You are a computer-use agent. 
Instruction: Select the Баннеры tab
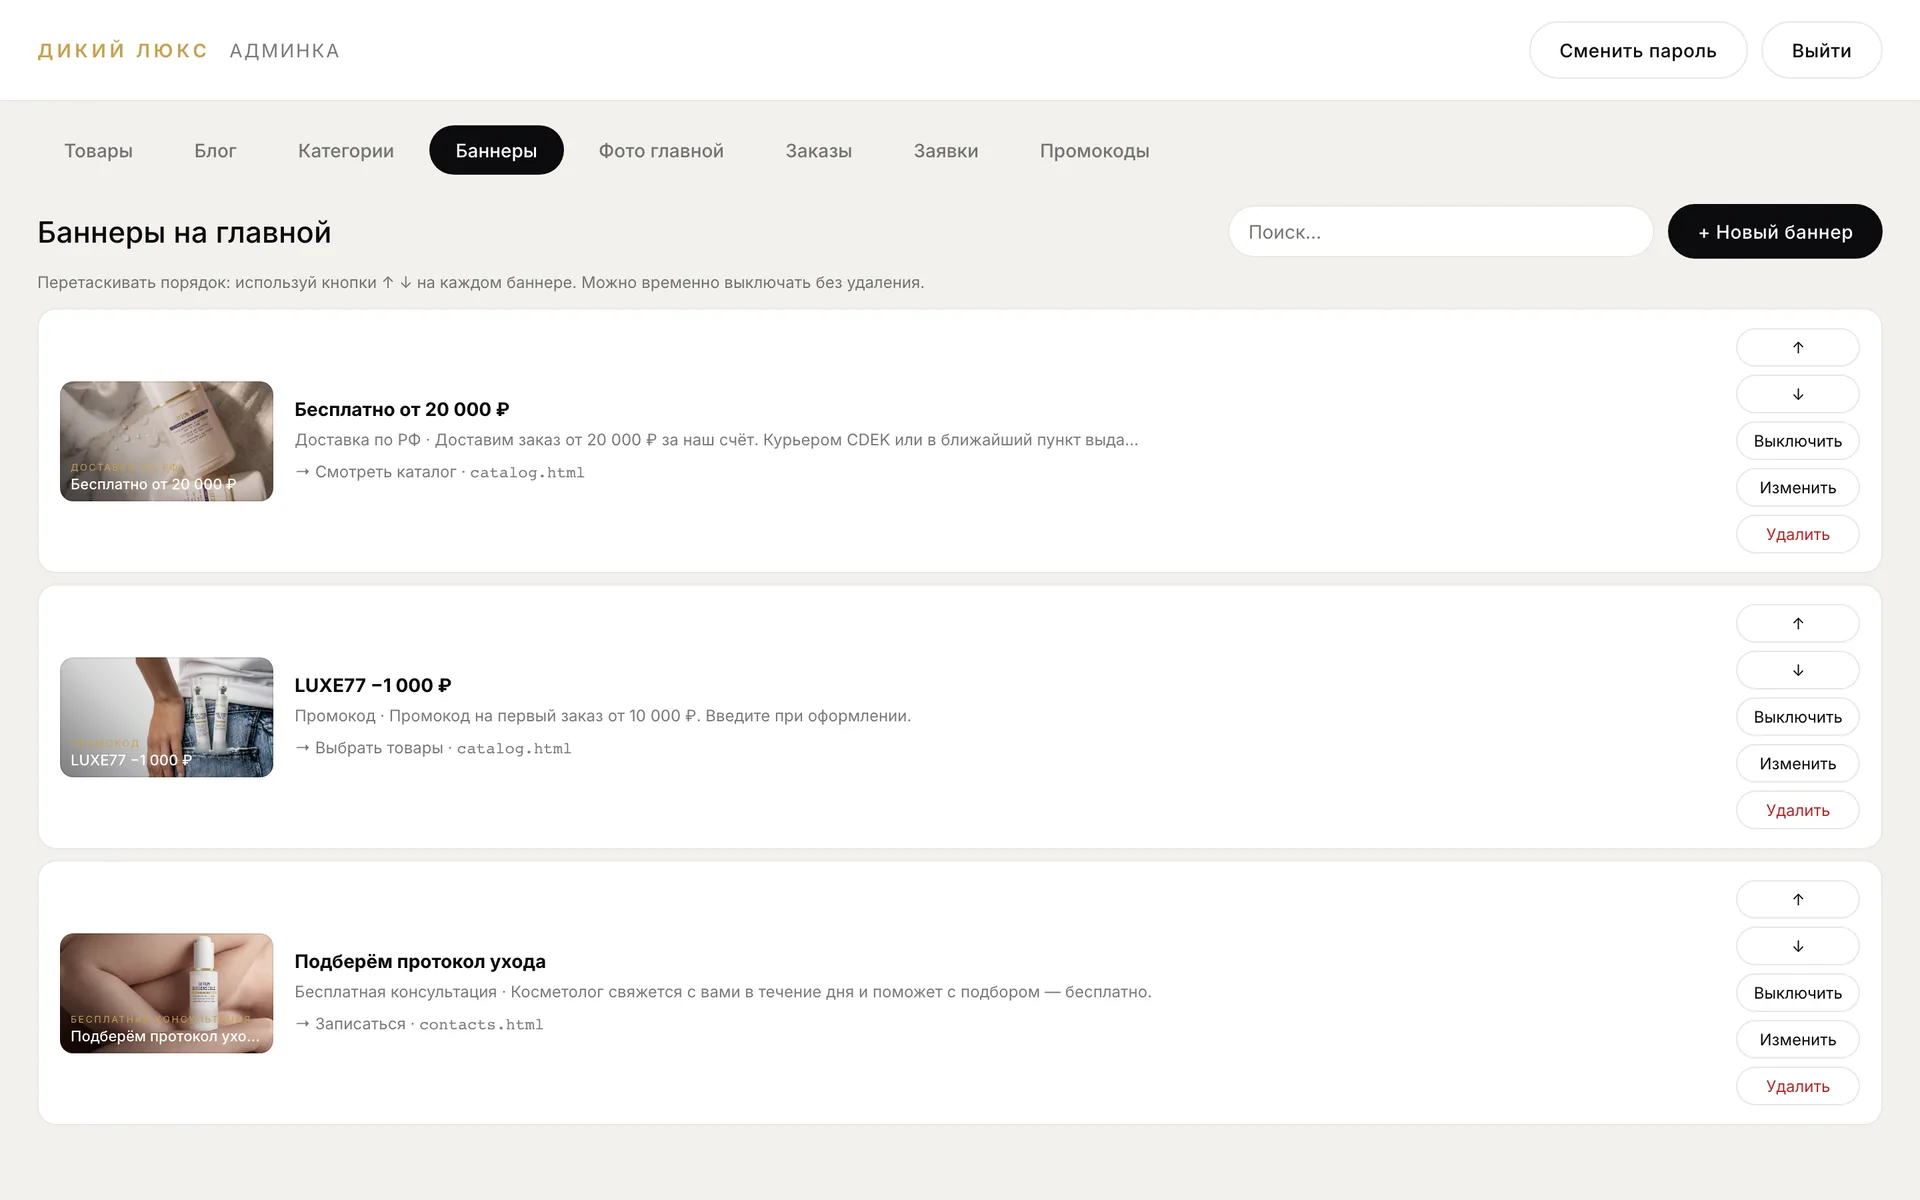click(x=496, y=150)
